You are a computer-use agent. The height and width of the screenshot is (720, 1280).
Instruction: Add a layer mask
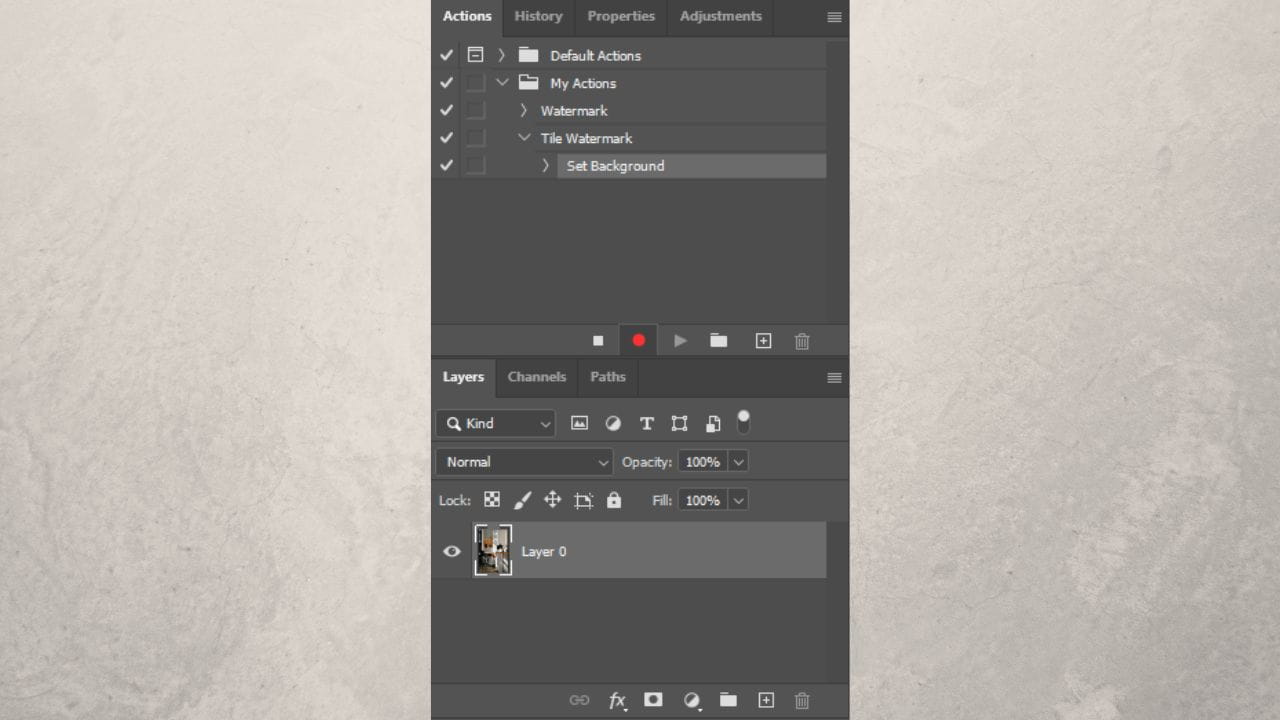(653, 700)
